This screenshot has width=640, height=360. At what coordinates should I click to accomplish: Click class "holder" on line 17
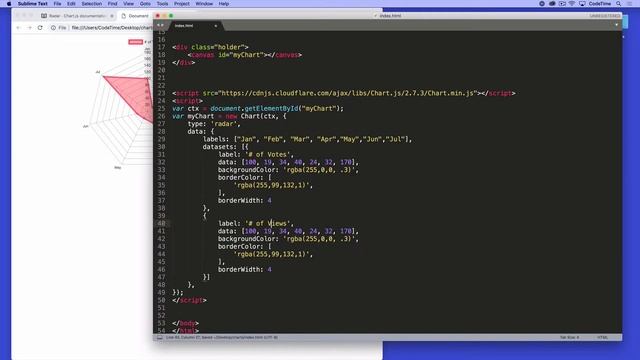click(229, 47)
